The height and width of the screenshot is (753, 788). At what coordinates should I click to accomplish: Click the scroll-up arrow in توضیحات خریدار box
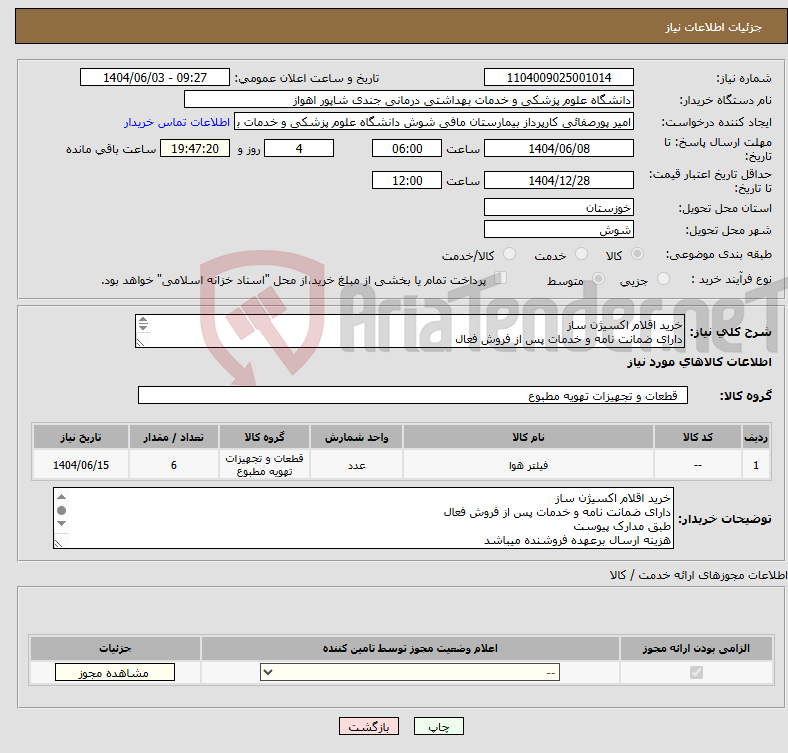(x=61, y=496)
